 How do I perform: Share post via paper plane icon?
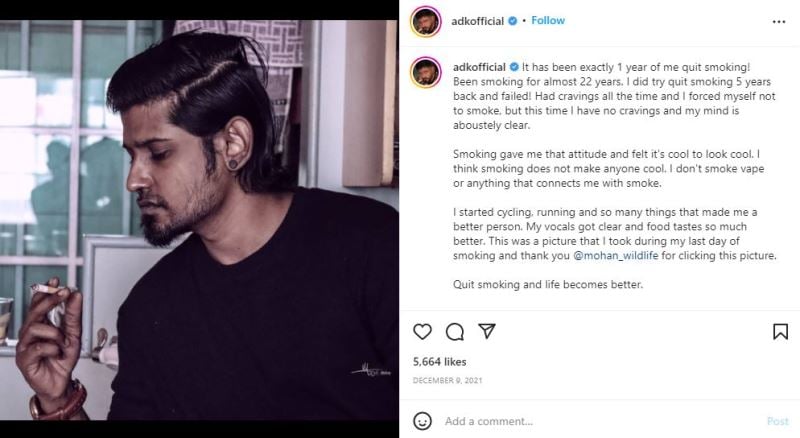[487, 331]
